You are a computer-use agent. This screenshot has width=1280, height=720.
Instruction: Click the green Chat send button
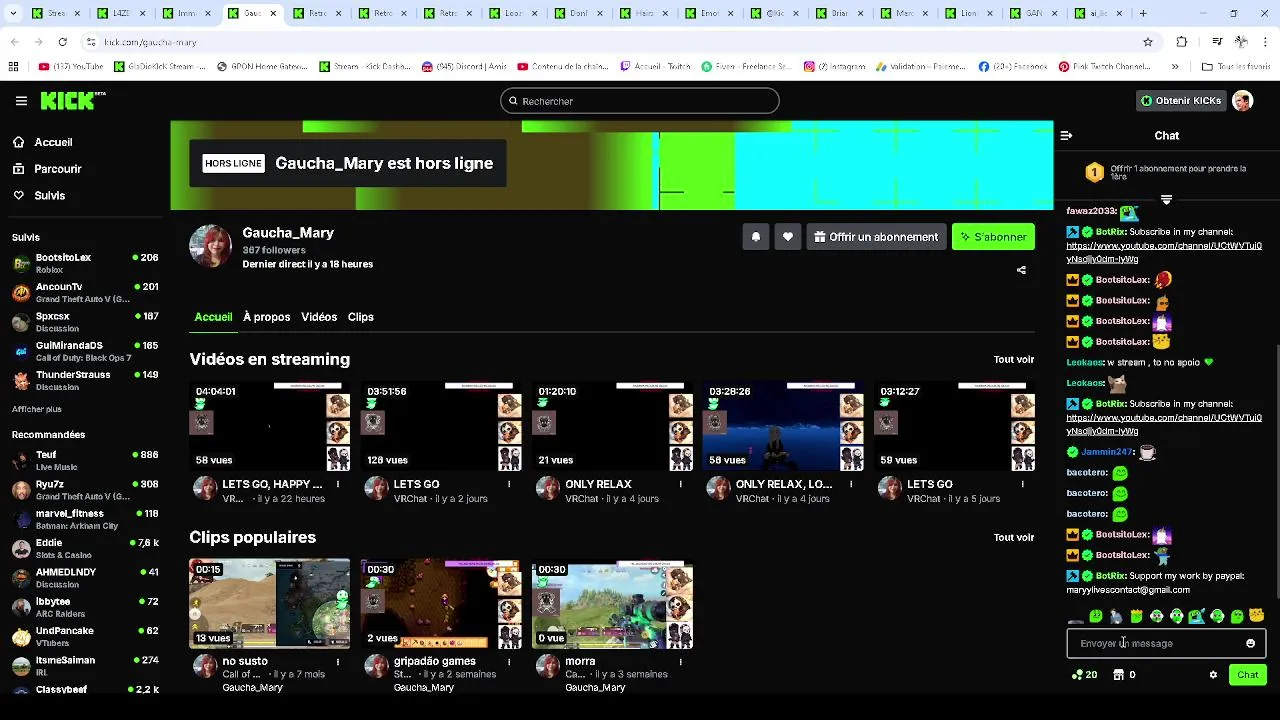pos(1248,675)
